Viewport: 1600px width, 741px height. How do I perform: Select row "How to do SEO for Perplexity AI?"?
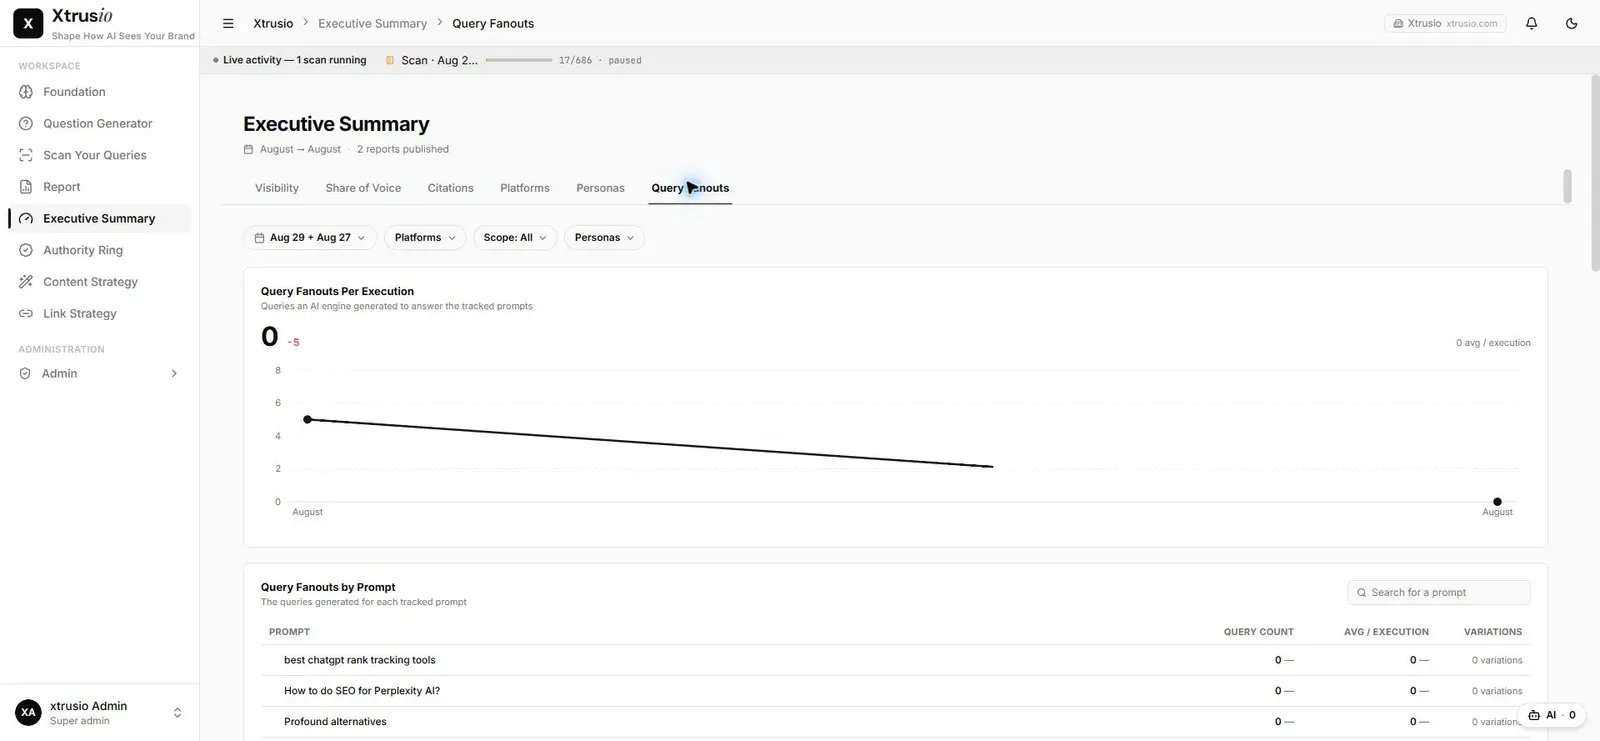895,691
